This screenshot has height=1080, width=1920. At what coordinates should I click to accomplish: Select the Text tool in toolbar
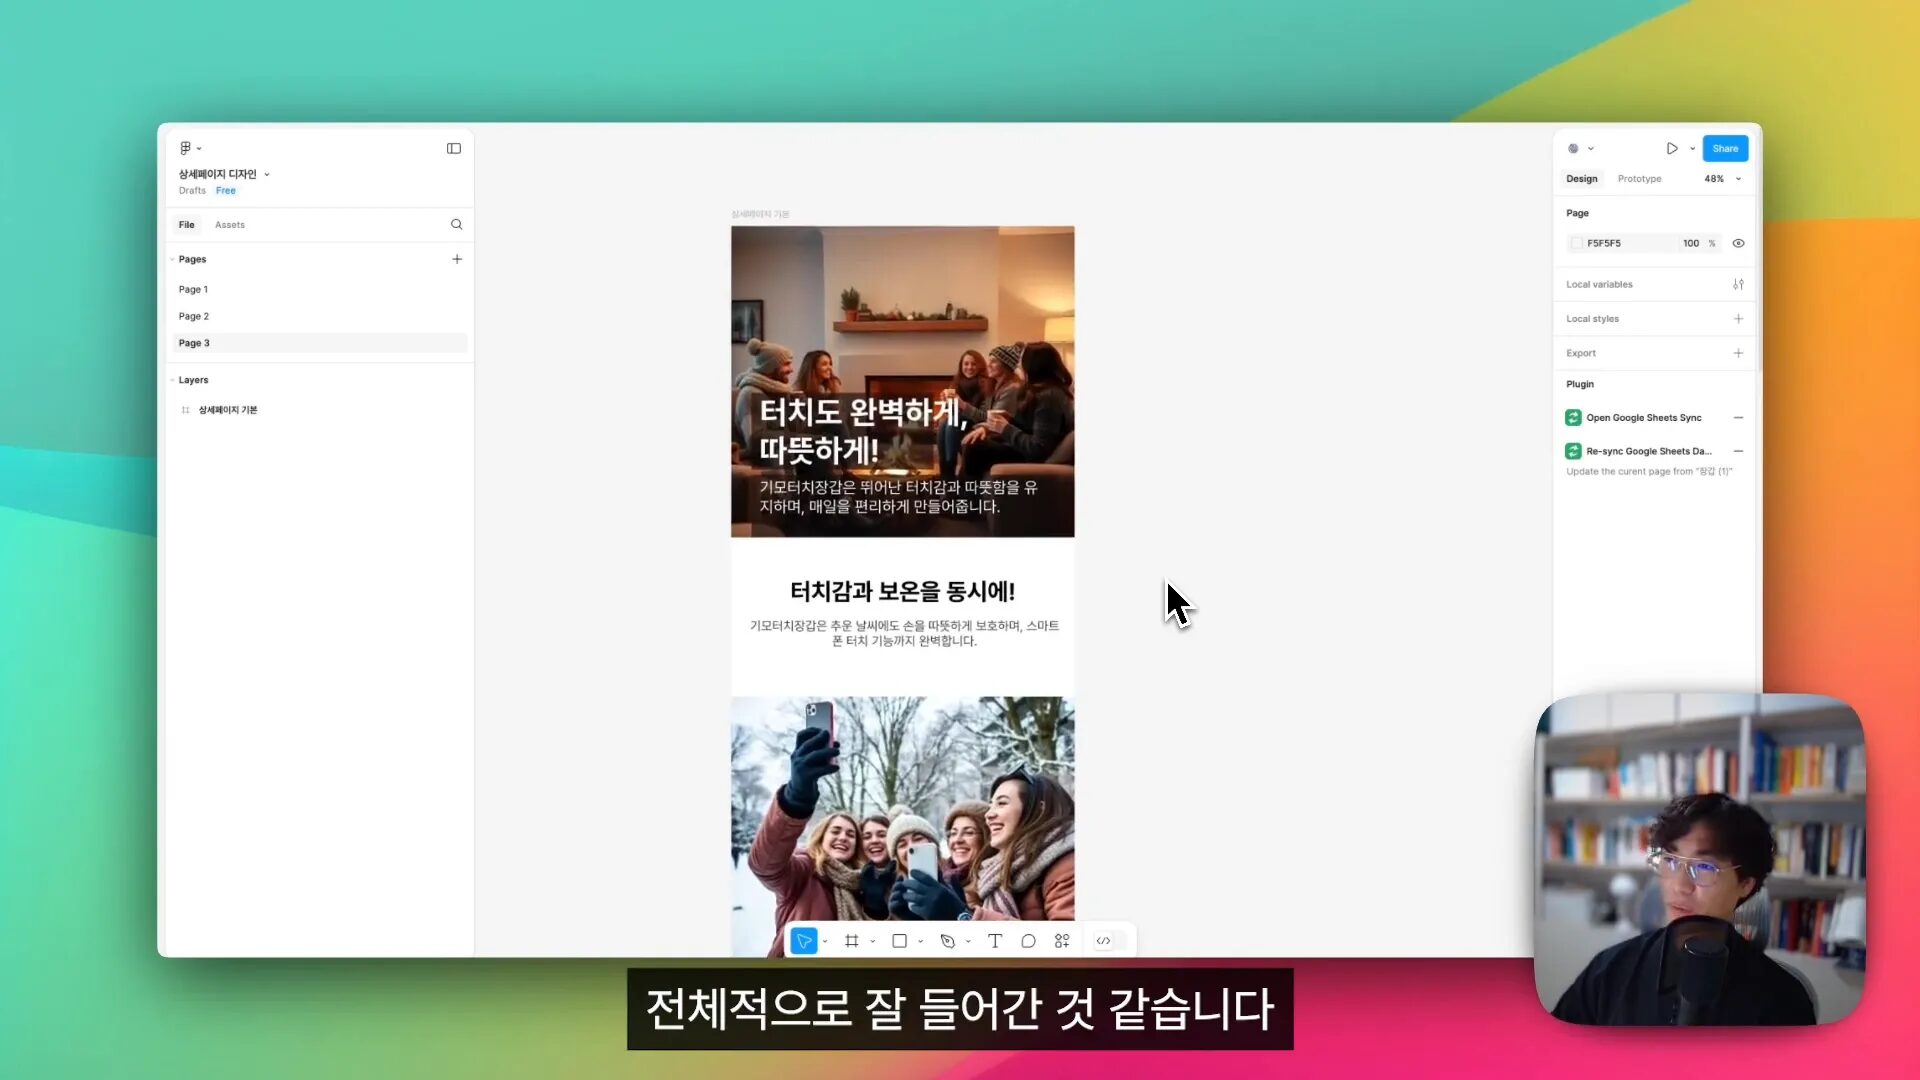coord(997,940)
